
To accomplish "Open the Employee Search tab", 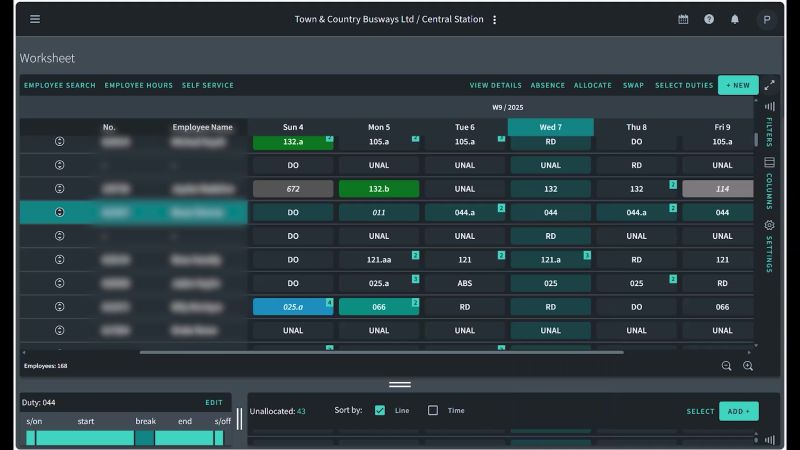I will coord(60,85).
